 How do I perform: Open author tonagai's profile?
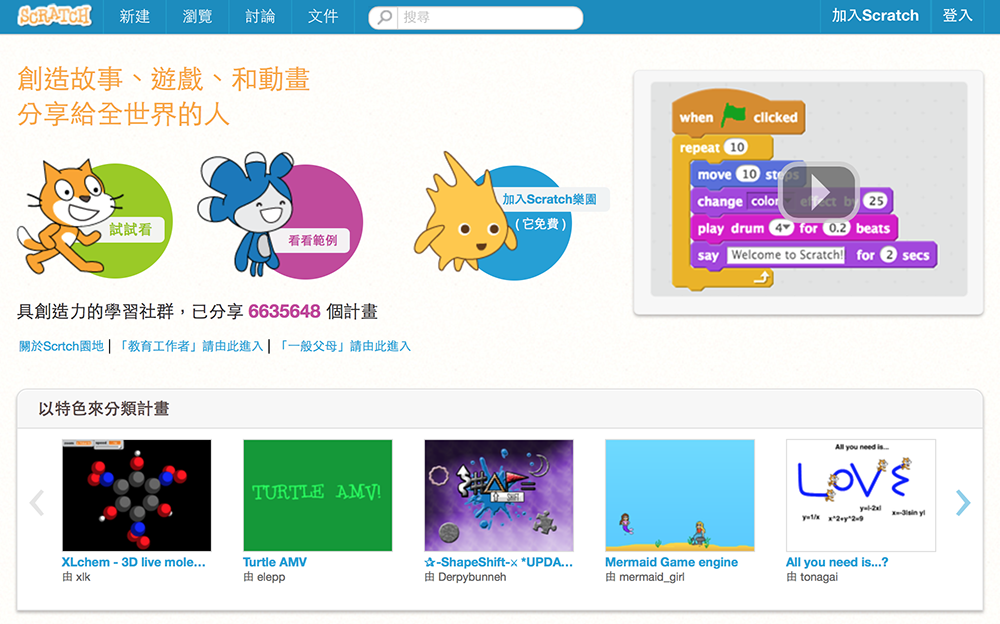coord(819,577)
